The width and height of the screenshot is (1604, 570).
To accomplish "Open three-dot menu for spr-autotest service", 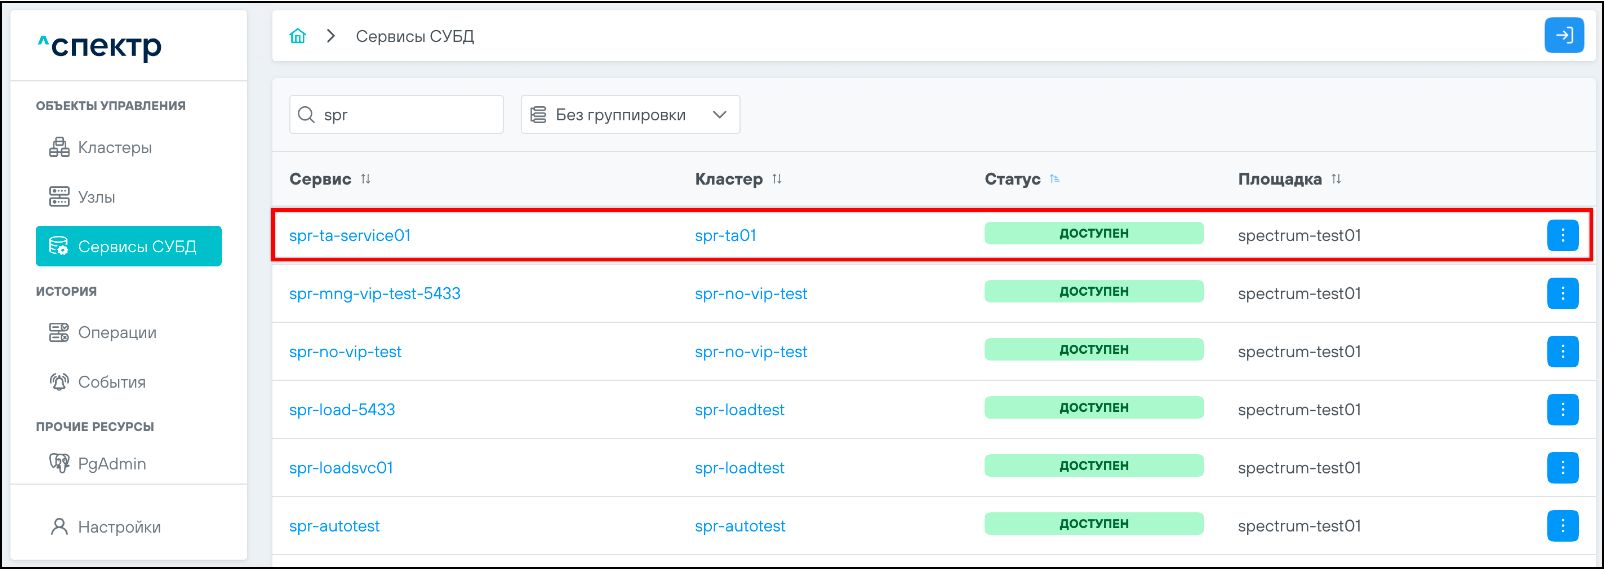I will click(1562, 525).
